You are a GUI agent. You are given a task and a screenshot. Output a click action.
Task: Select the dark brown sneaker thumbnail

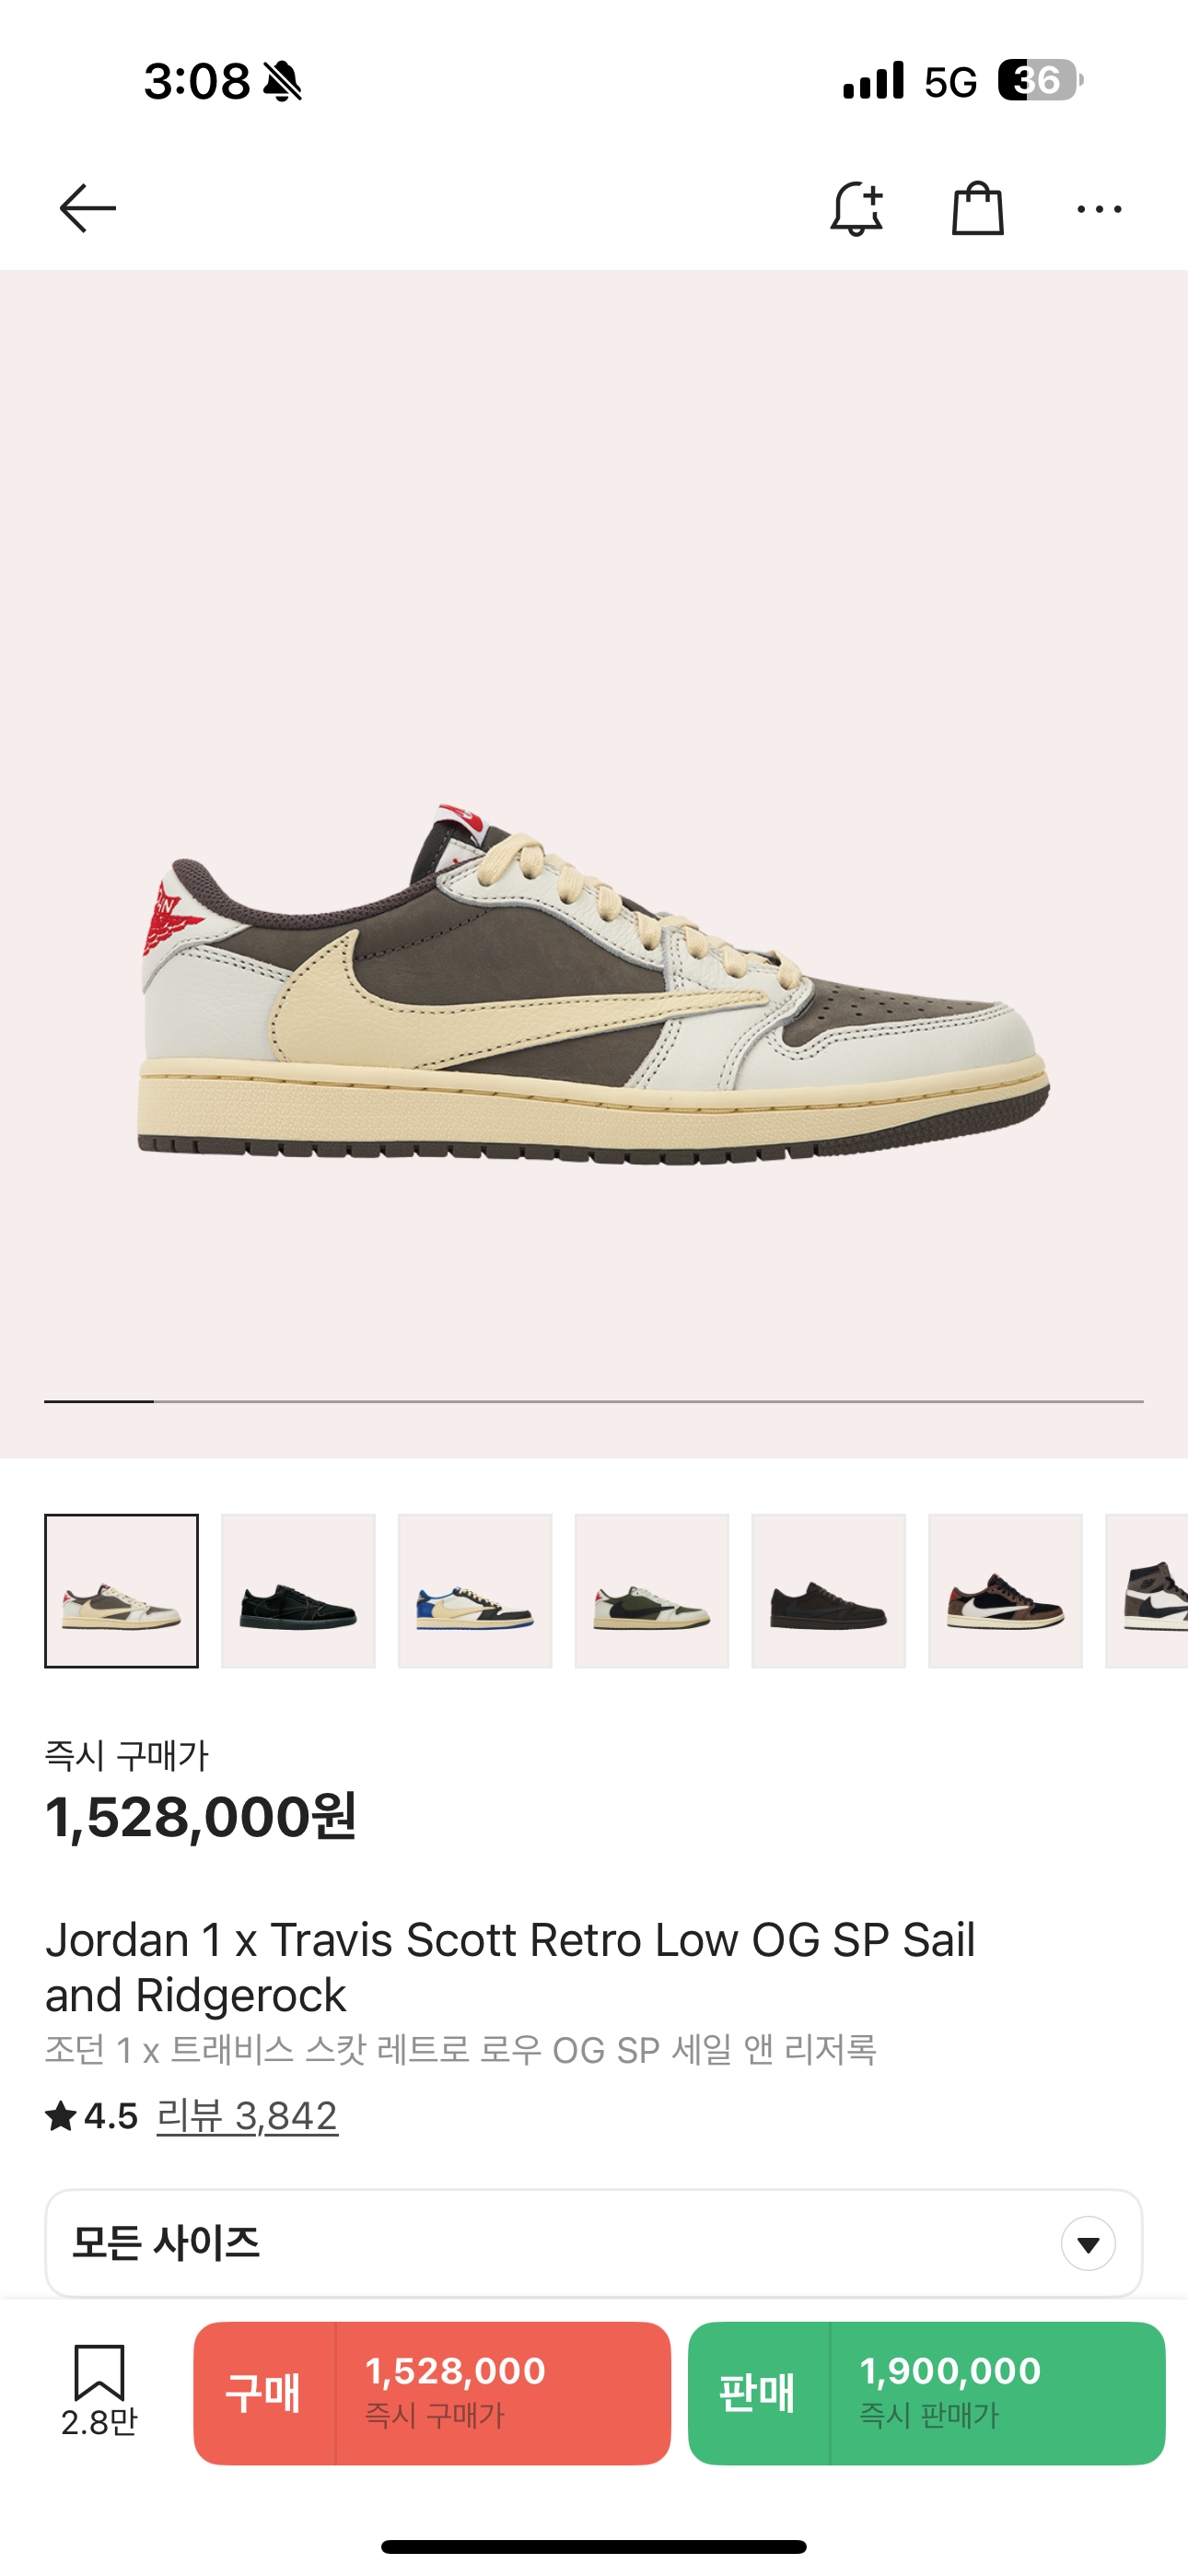click(x=829, y=1591)
